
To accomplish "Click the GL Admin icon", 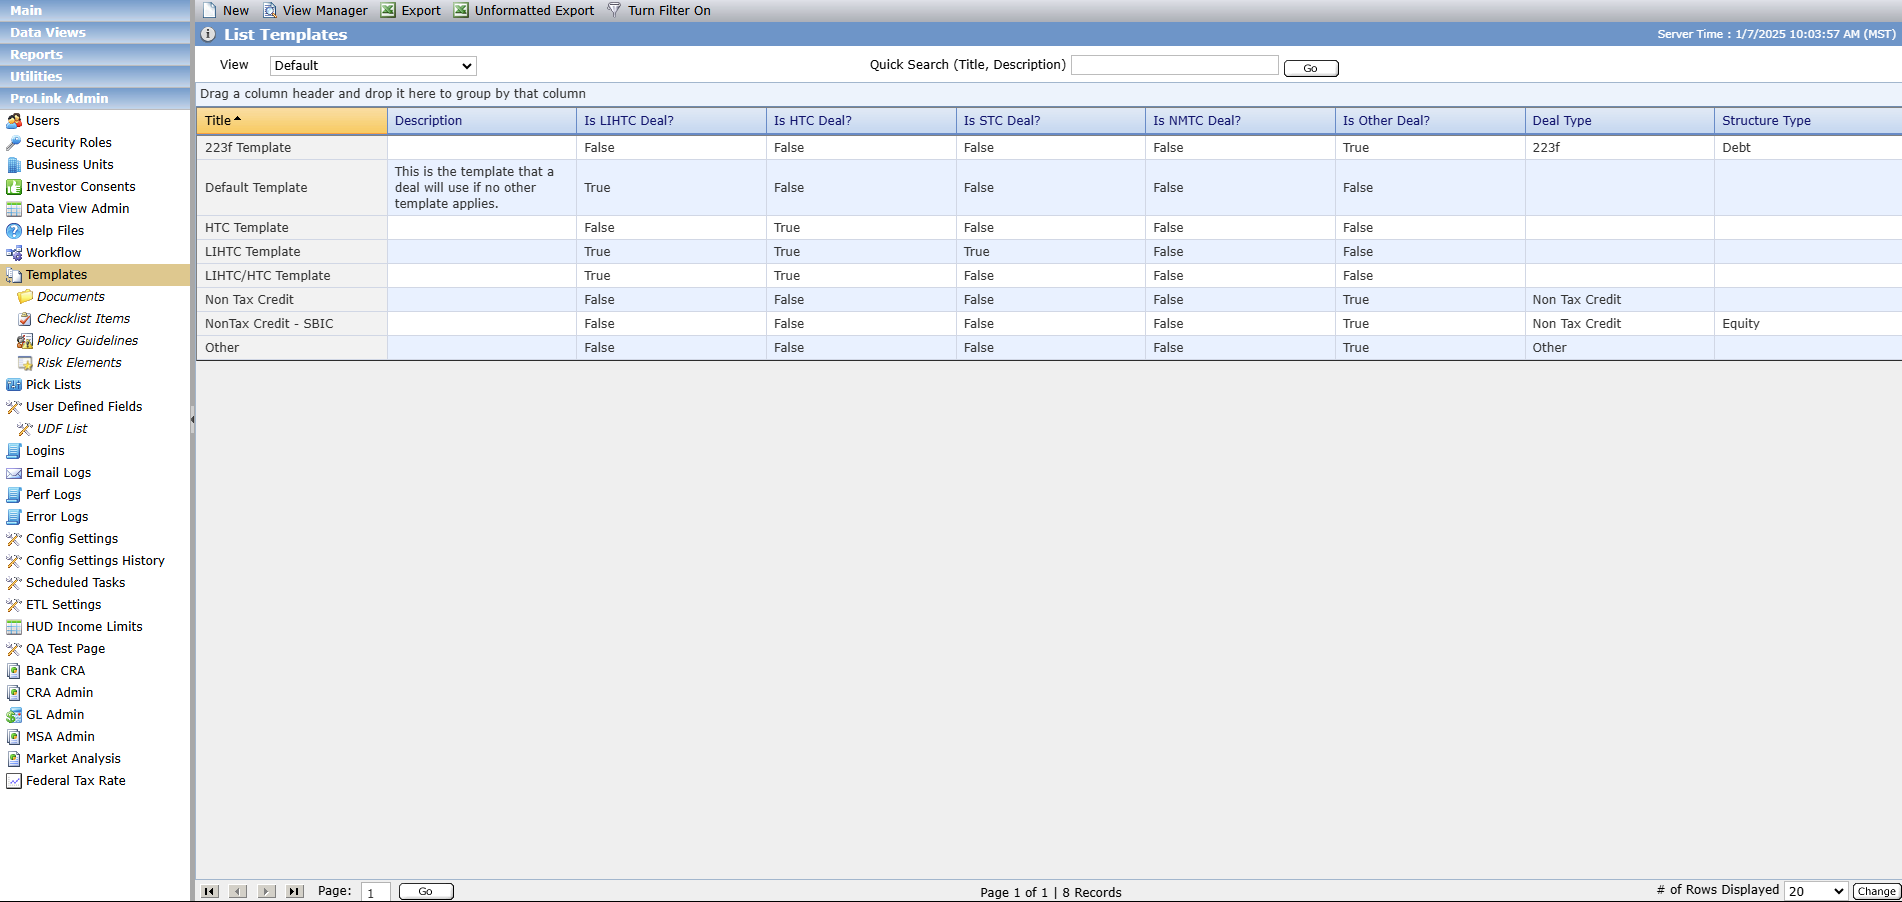I will click(14, 715).
